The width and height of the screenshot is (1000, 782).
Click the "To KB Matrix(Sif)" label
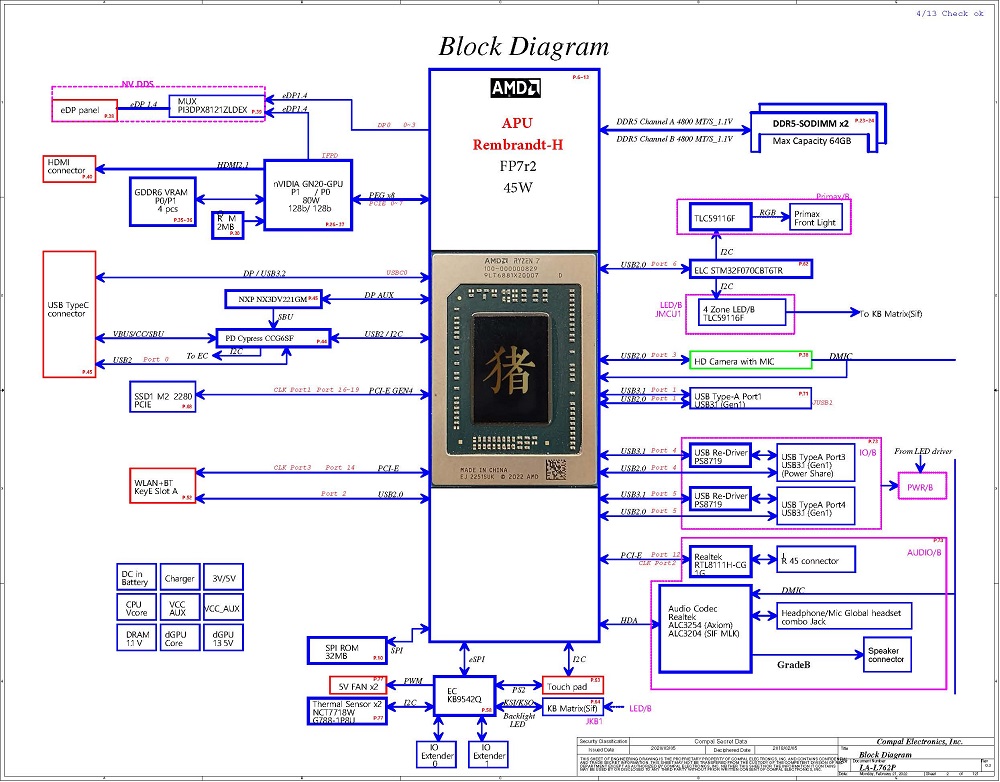tap(890, 313)
